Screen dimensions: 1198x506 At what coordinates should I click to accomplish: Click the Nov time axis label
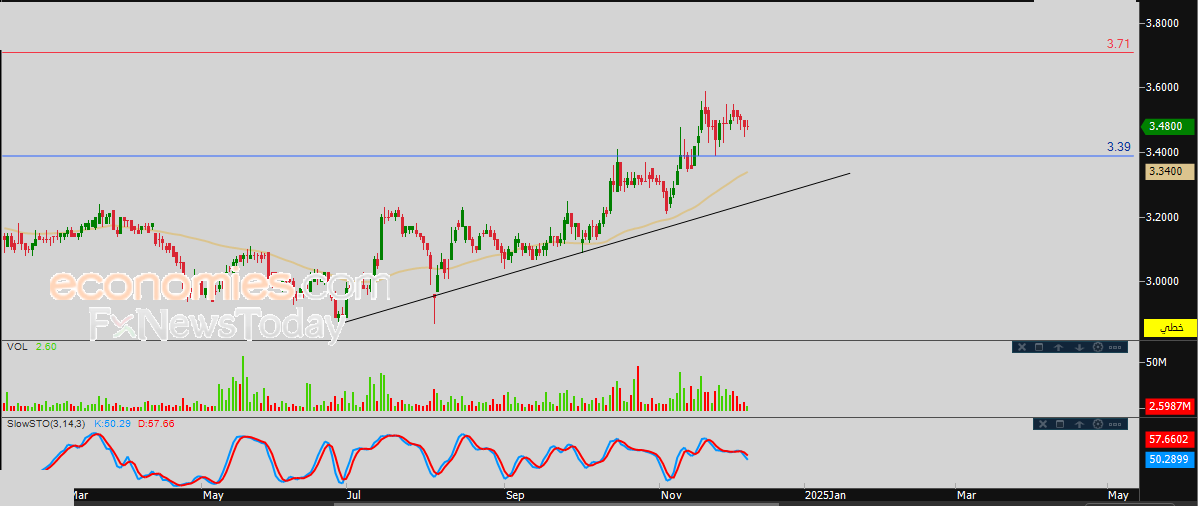[670, 495]
